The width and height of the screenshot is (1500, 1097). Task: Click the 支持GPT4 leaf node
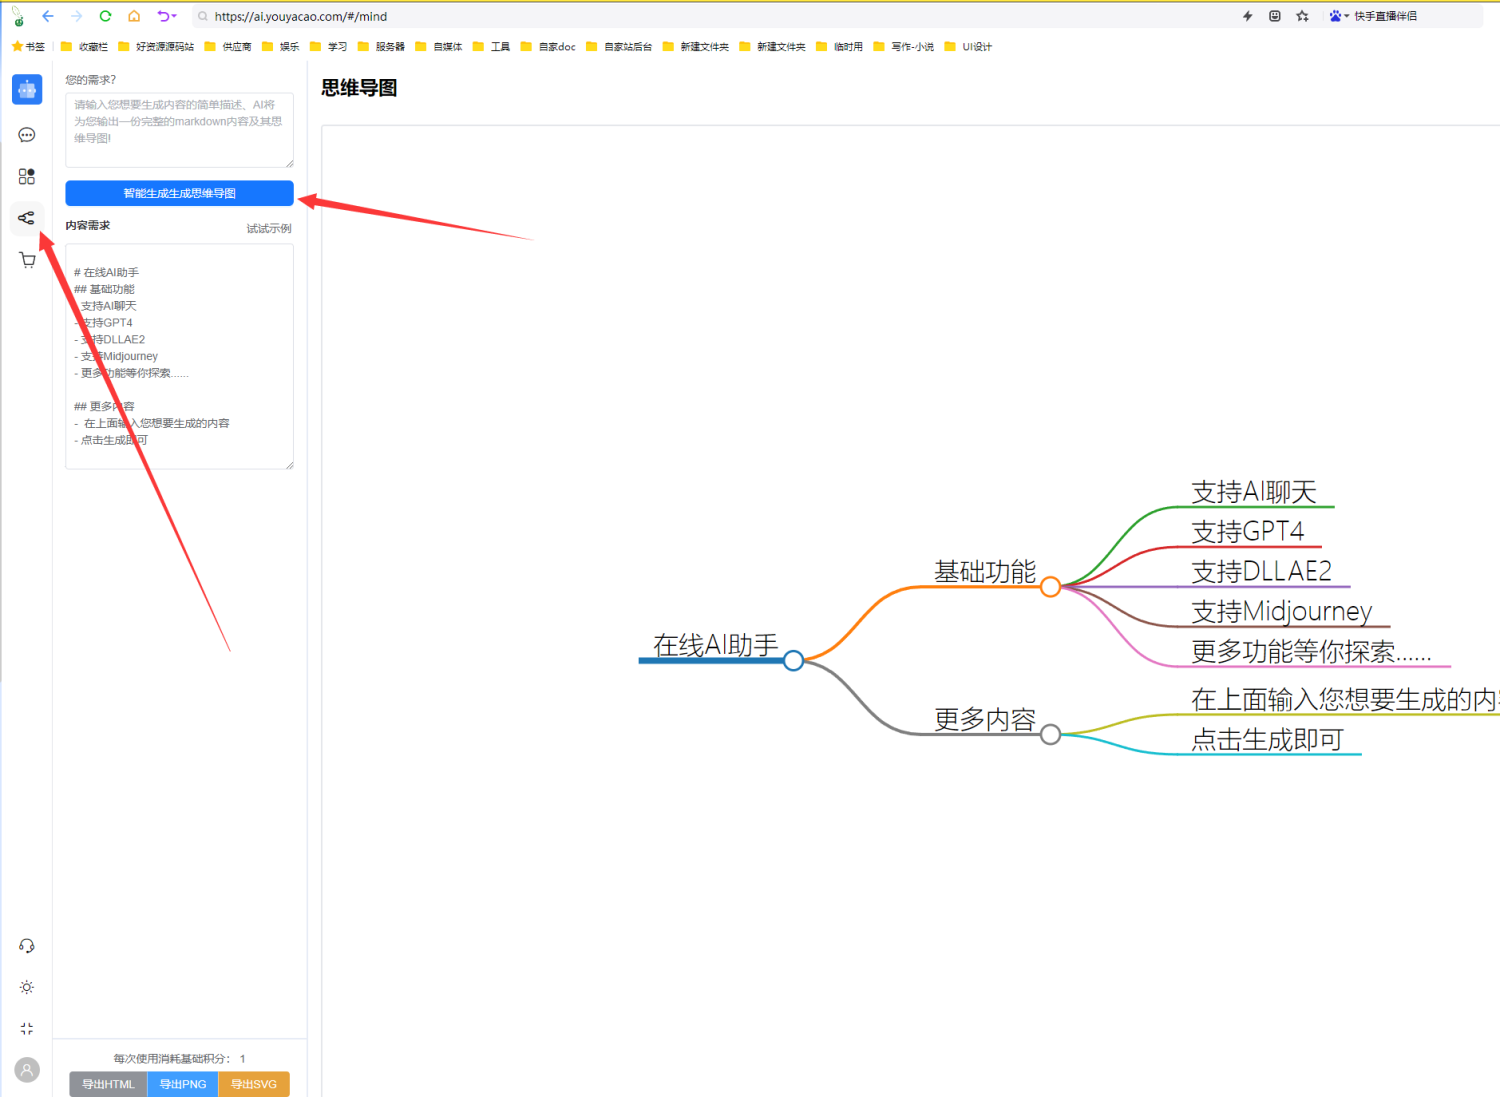point(1248,531)
